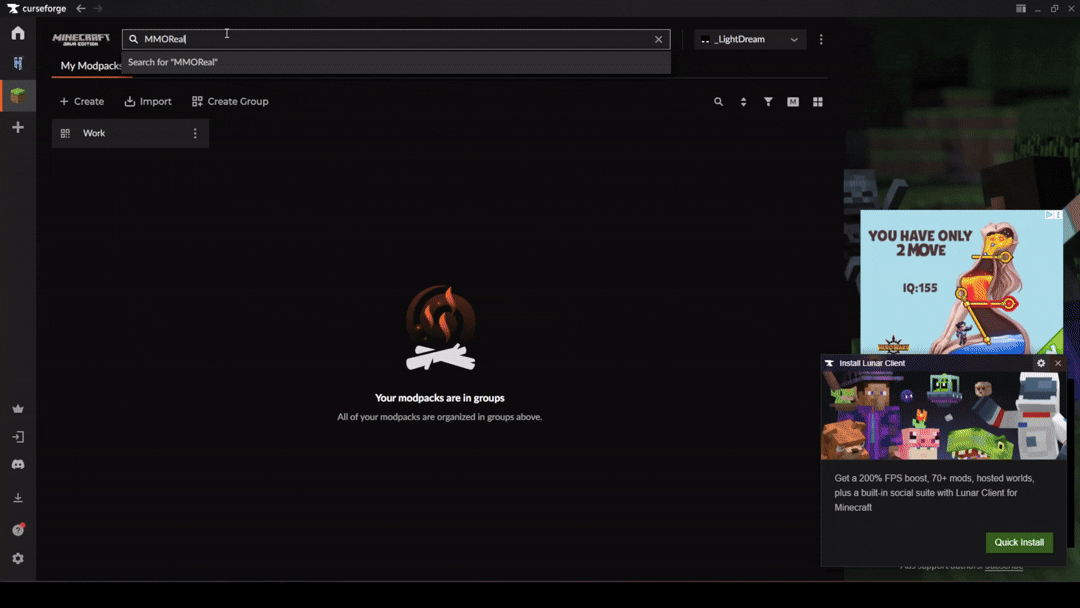The image size is (1080, 608).
Task: Open Install Lunar Client popup settings gear
Action: pyautogui.click(x=1041, y=363)
